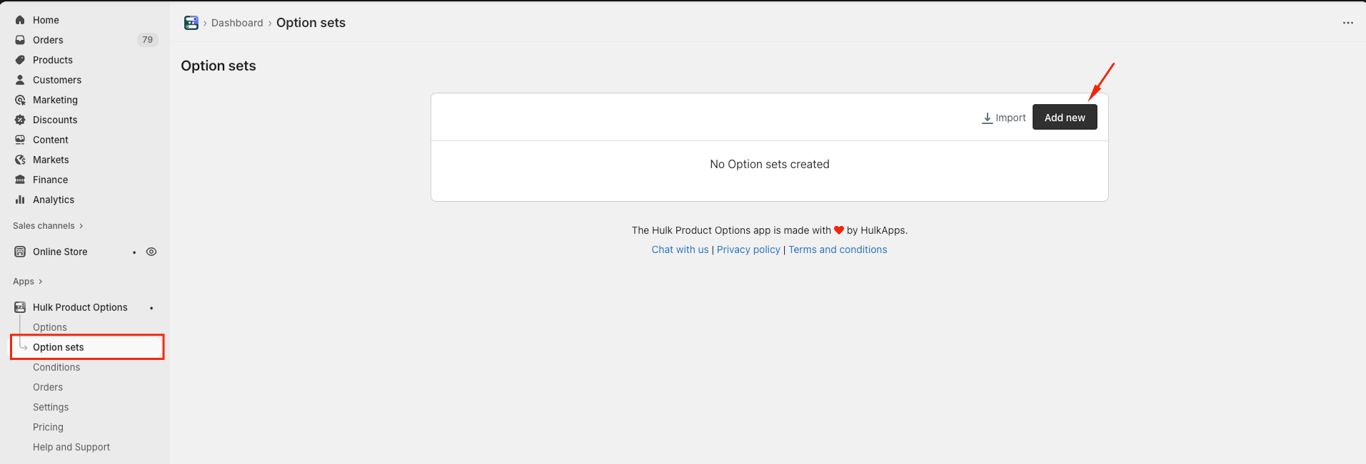Open the Chat with us link
1366x464 pixels.
(x=680, y=250)
